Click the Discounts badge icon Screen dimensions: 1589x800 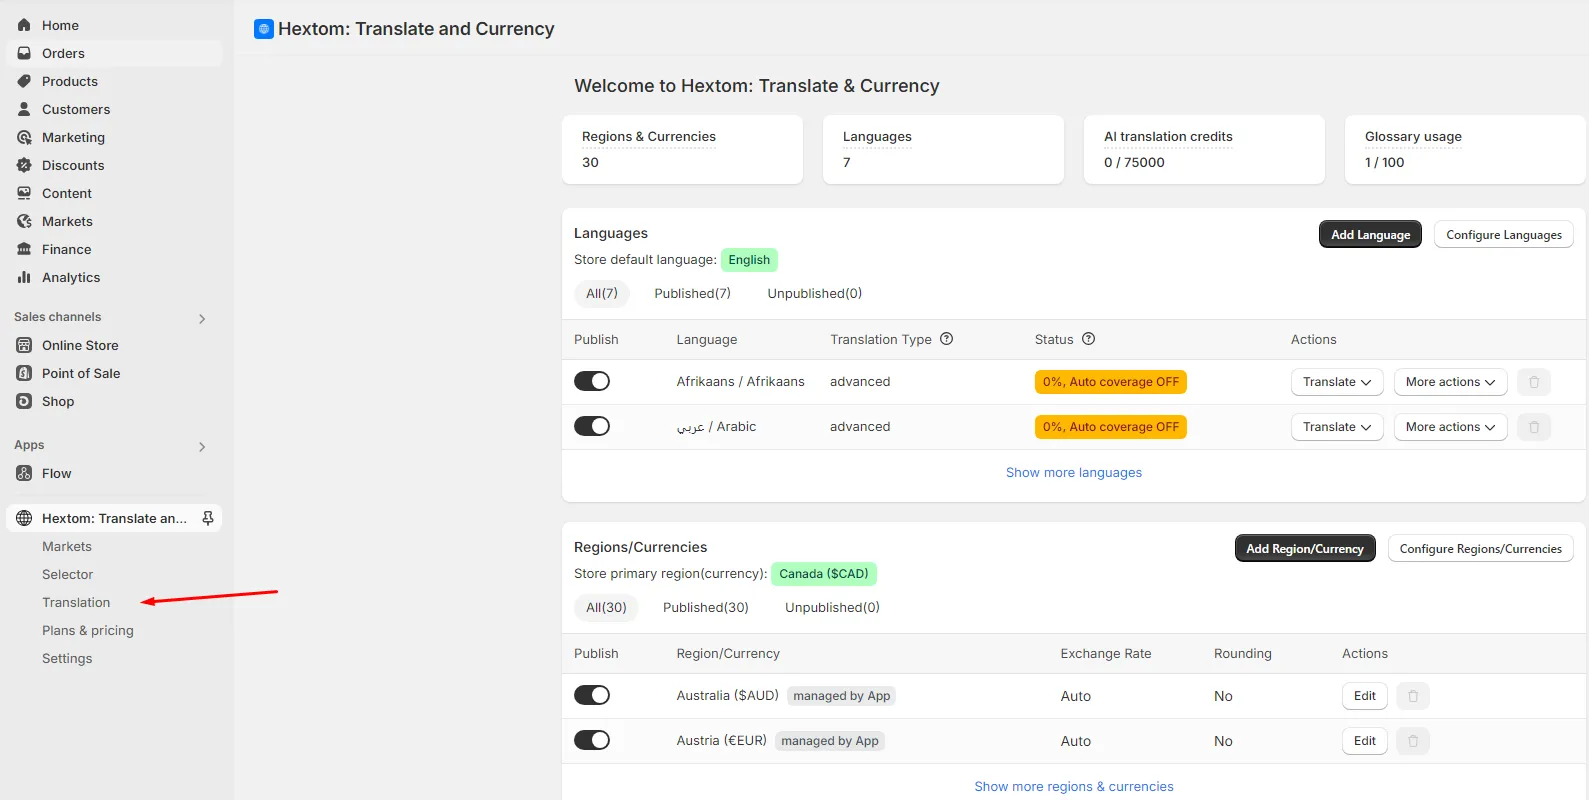24,165
